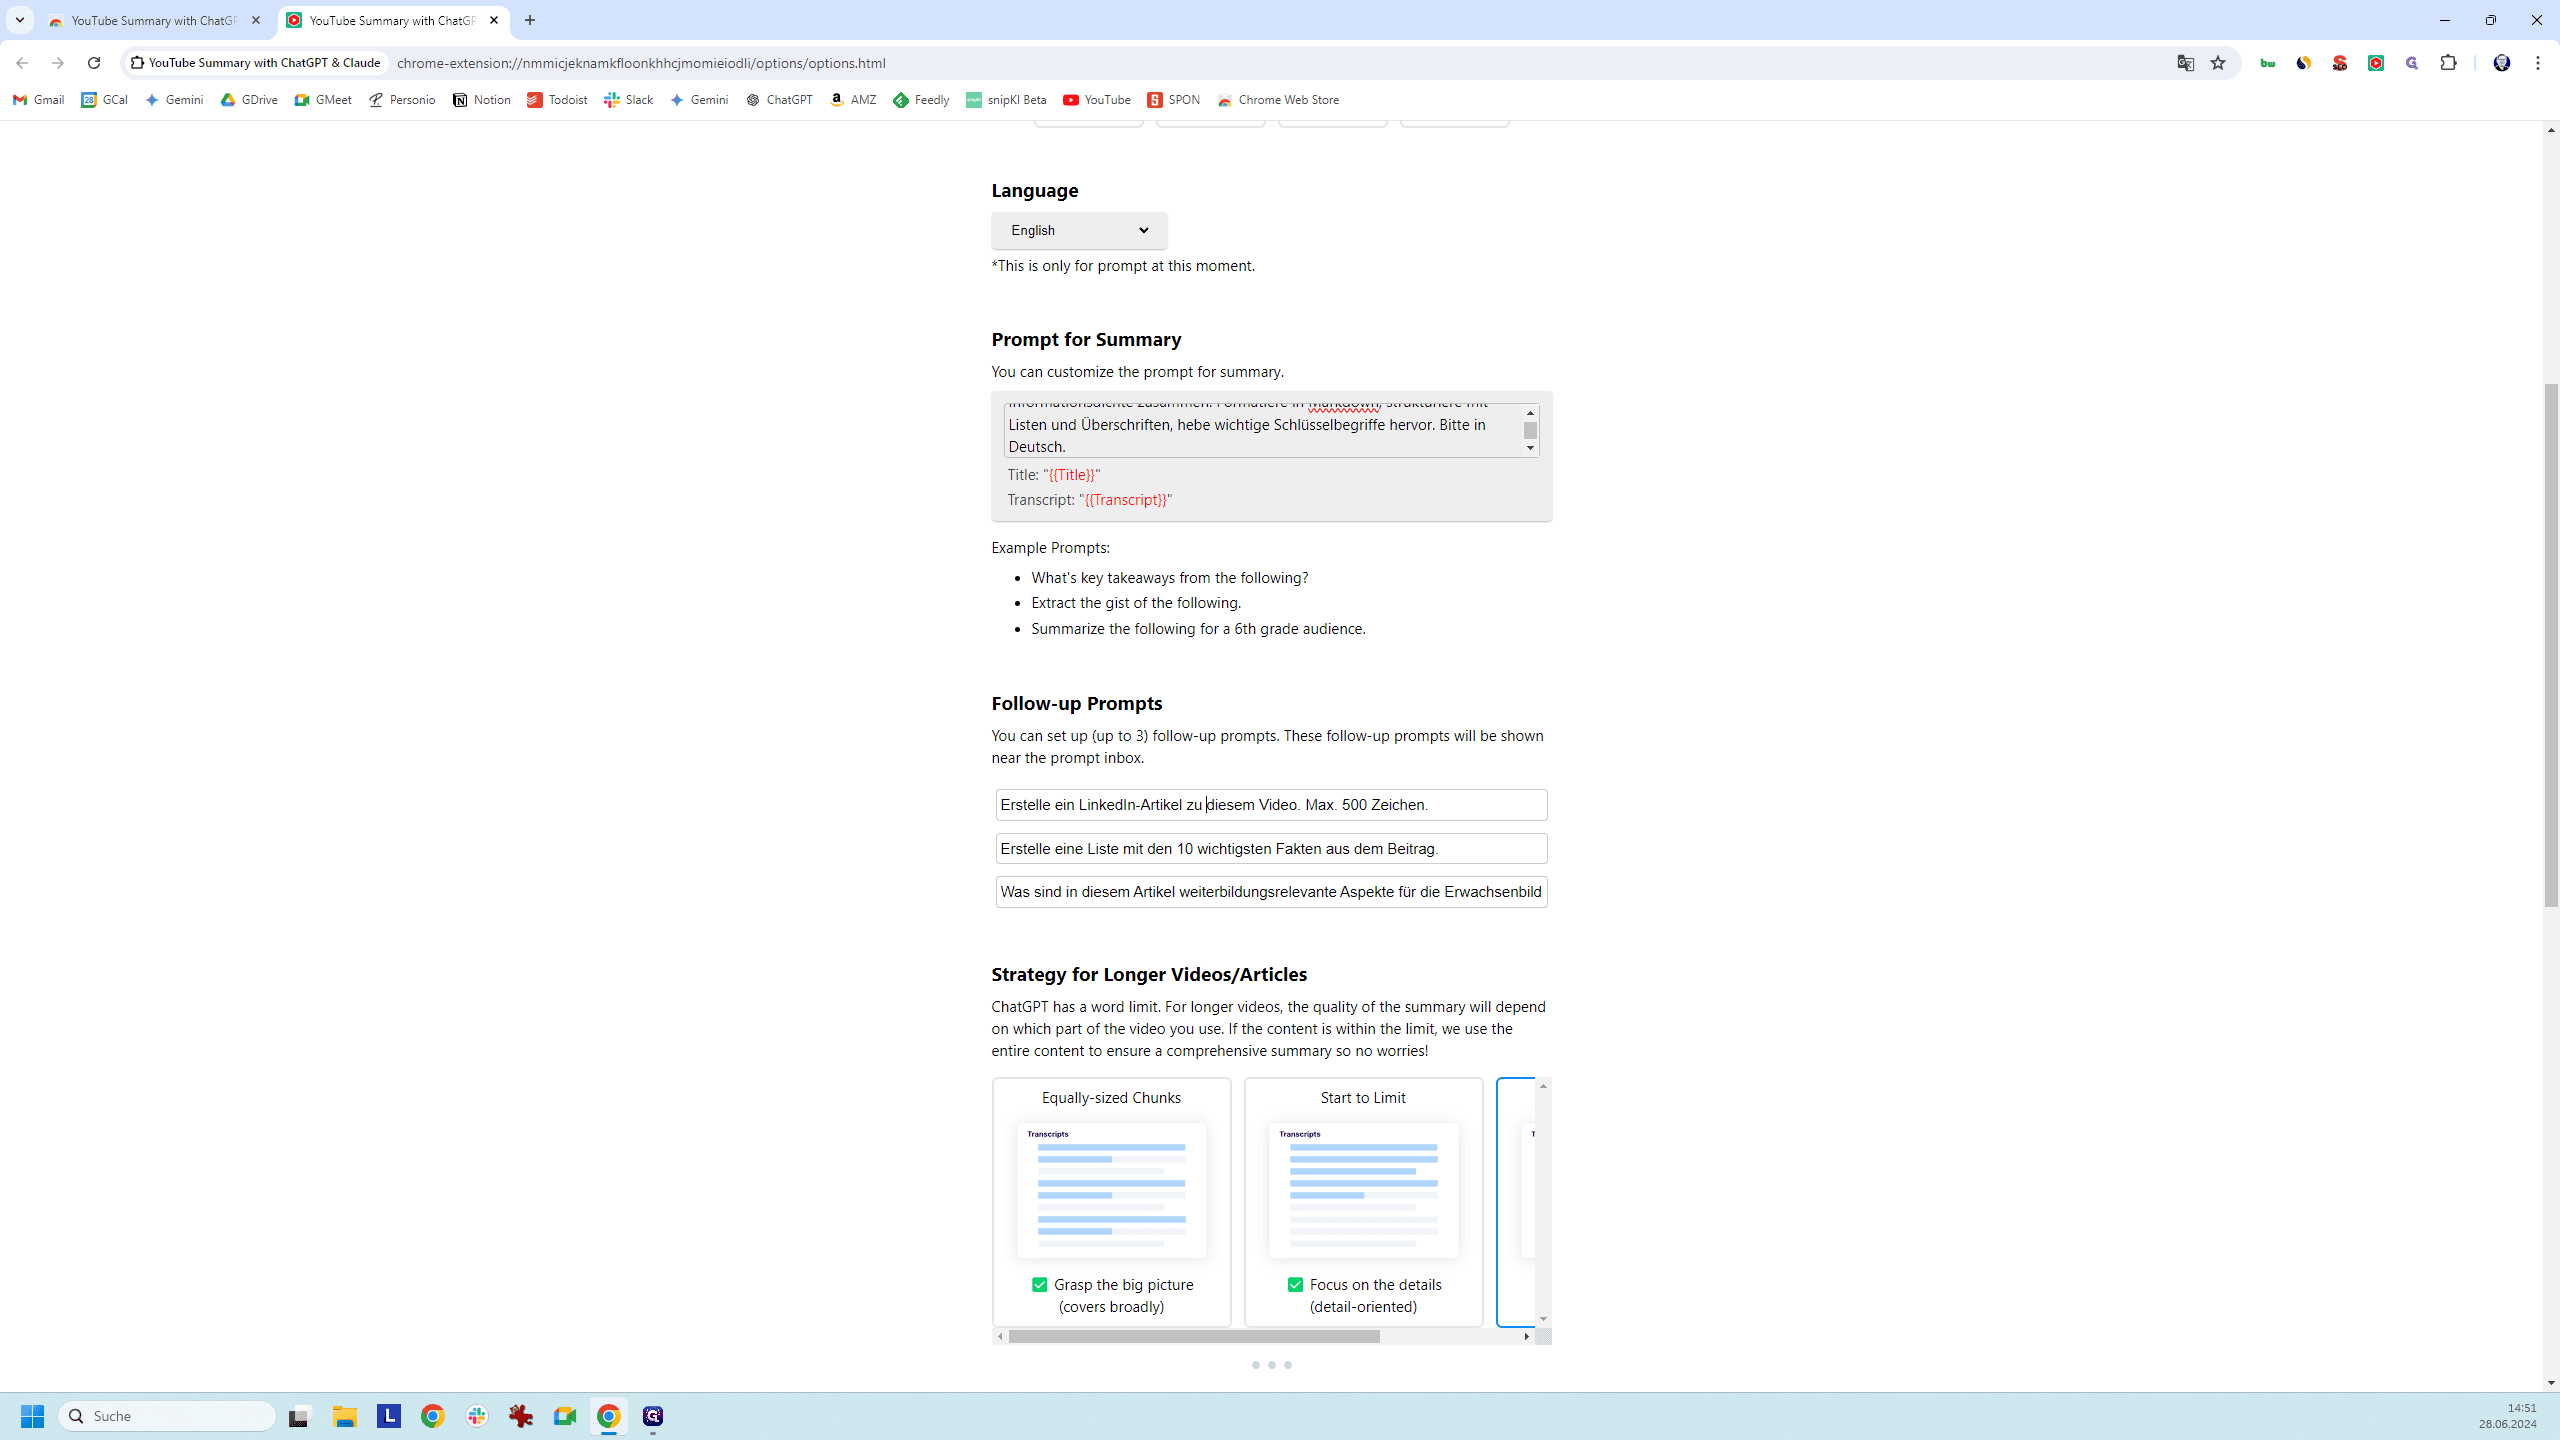Viewport: 2560px width, 1440px height.
Task: Open the Windows Start menu
Action: coord(32,1416)
